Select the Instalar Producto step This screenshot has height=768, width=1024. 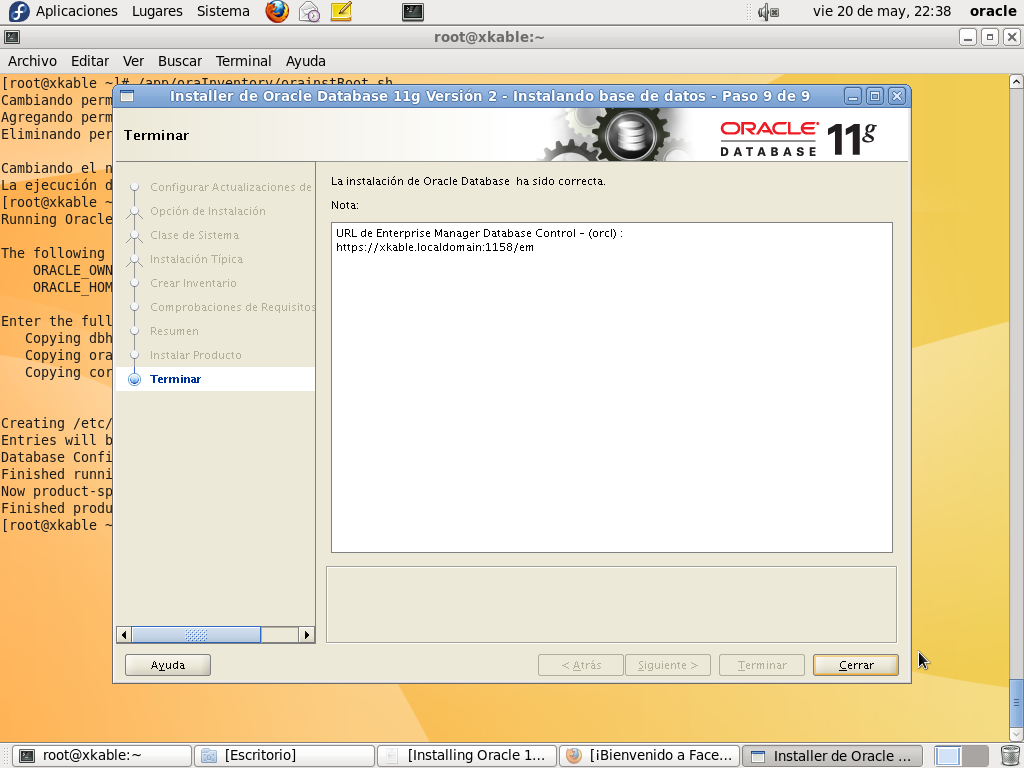click(x=195, y=355)
